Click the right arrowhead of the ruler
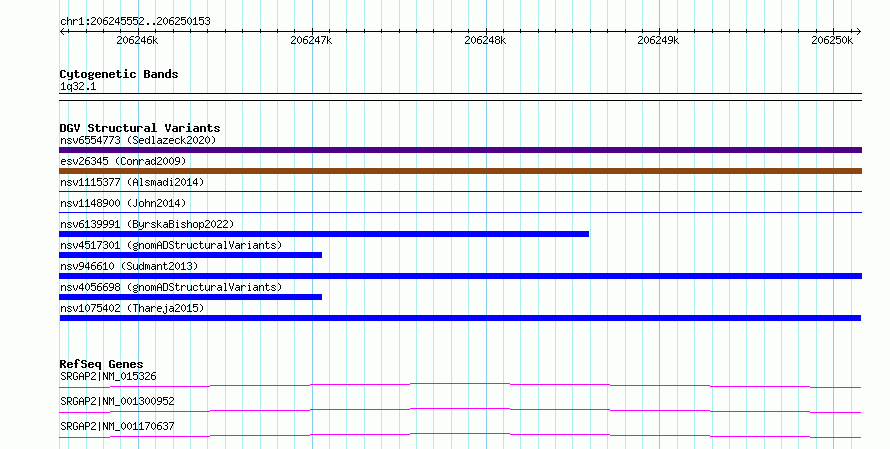The width and height of the screenshot is (890, 449). [859, 32]
